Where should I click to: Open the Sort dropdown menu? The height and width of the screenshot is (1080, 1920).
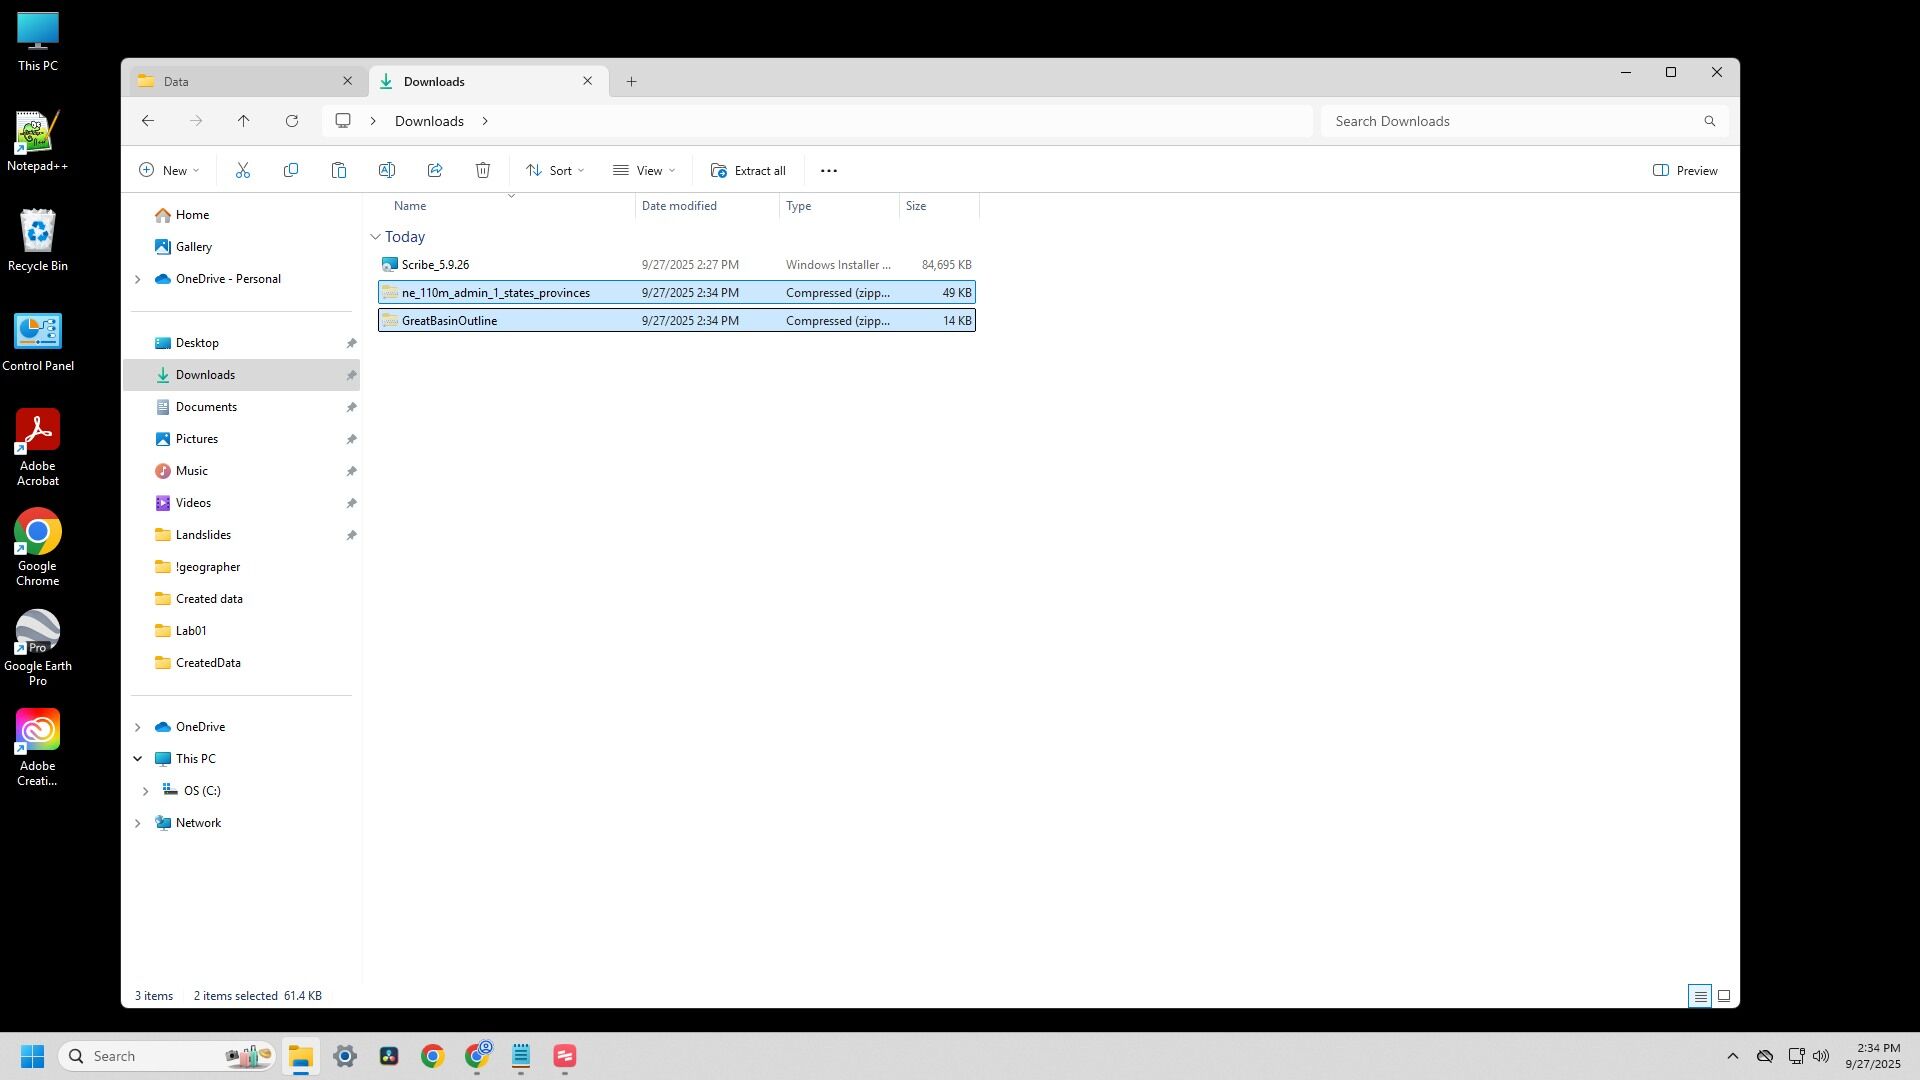pyautogui.click(x=555, y=171)
